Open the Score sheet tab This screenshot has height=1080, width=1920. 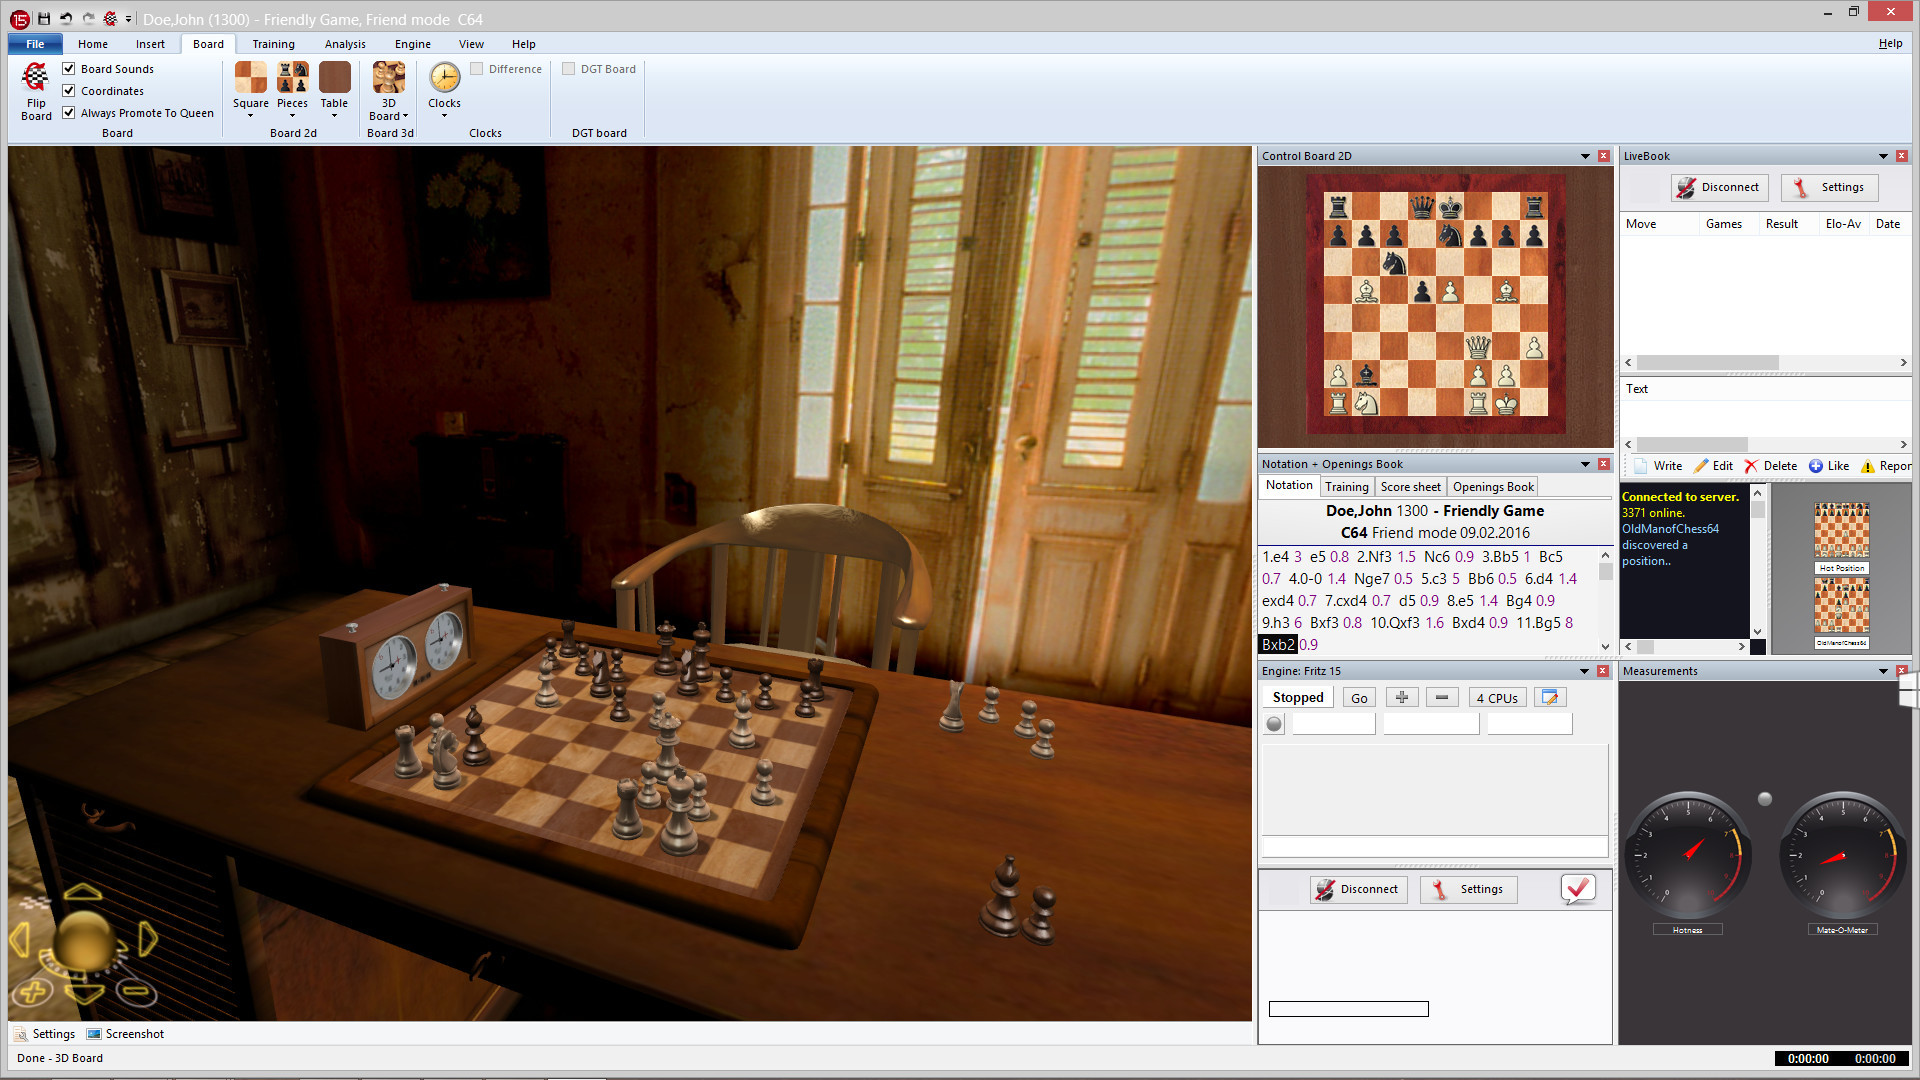pos(1410,486)
